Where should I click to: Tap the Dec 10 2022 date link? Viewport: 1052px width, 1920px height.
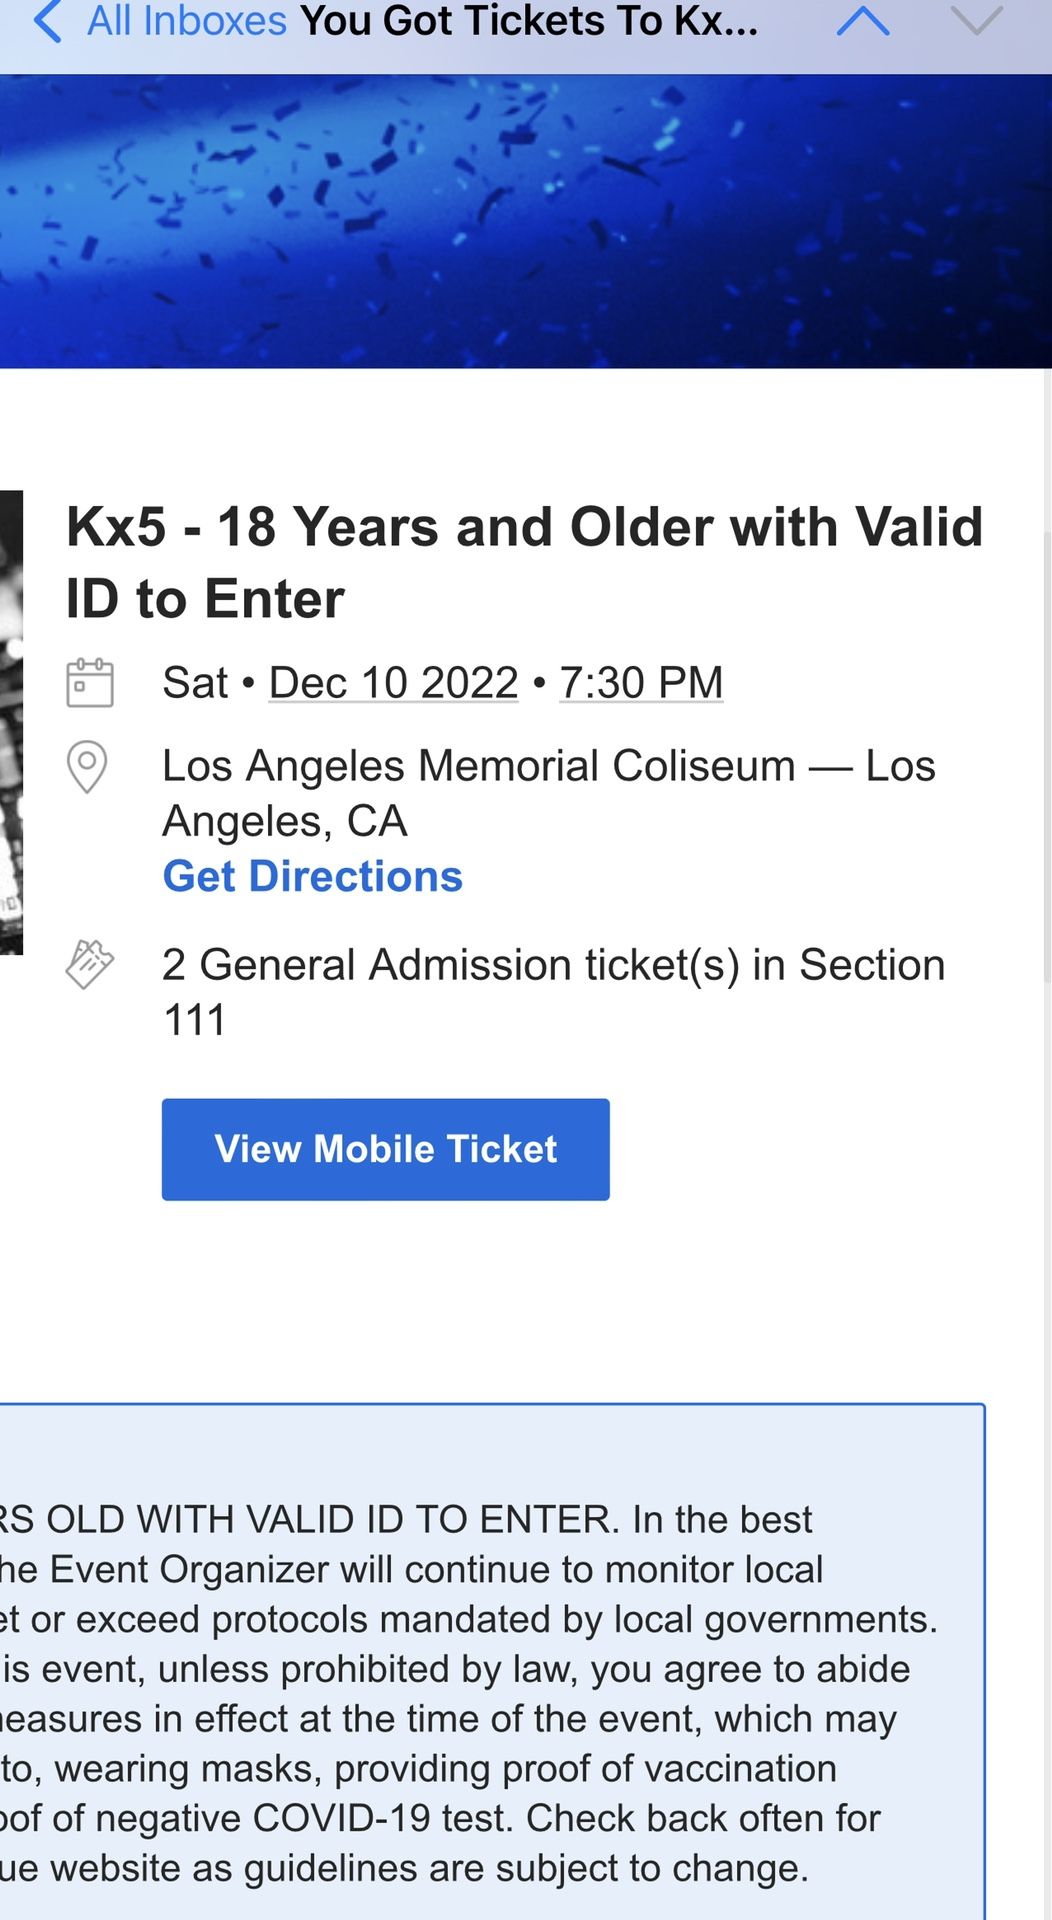394,683
